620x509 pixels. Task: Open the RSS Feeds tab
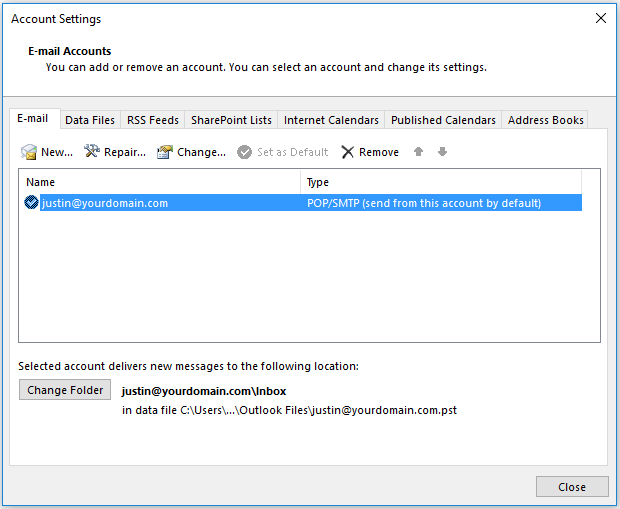pos(153,120)
